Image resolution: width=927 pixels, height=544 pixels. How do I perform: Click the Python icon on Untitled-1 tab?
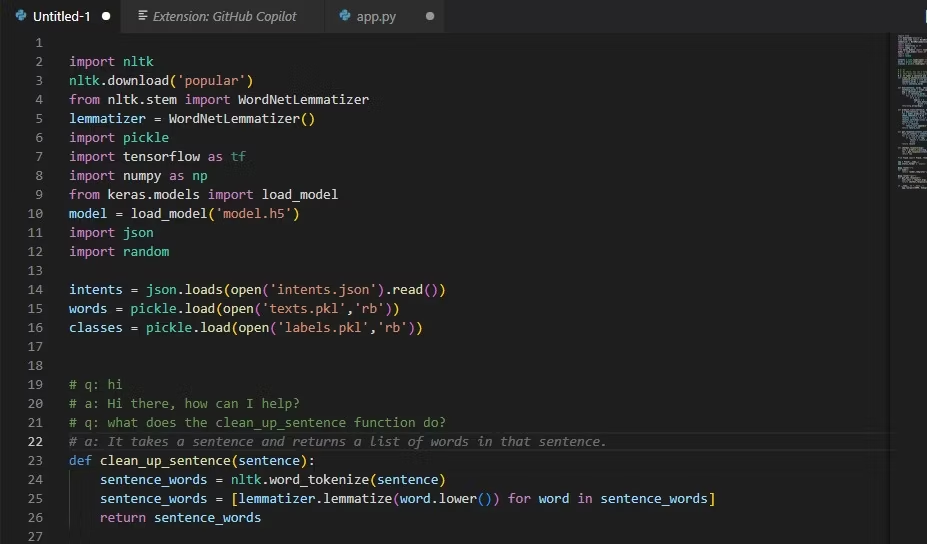(21, 16)
